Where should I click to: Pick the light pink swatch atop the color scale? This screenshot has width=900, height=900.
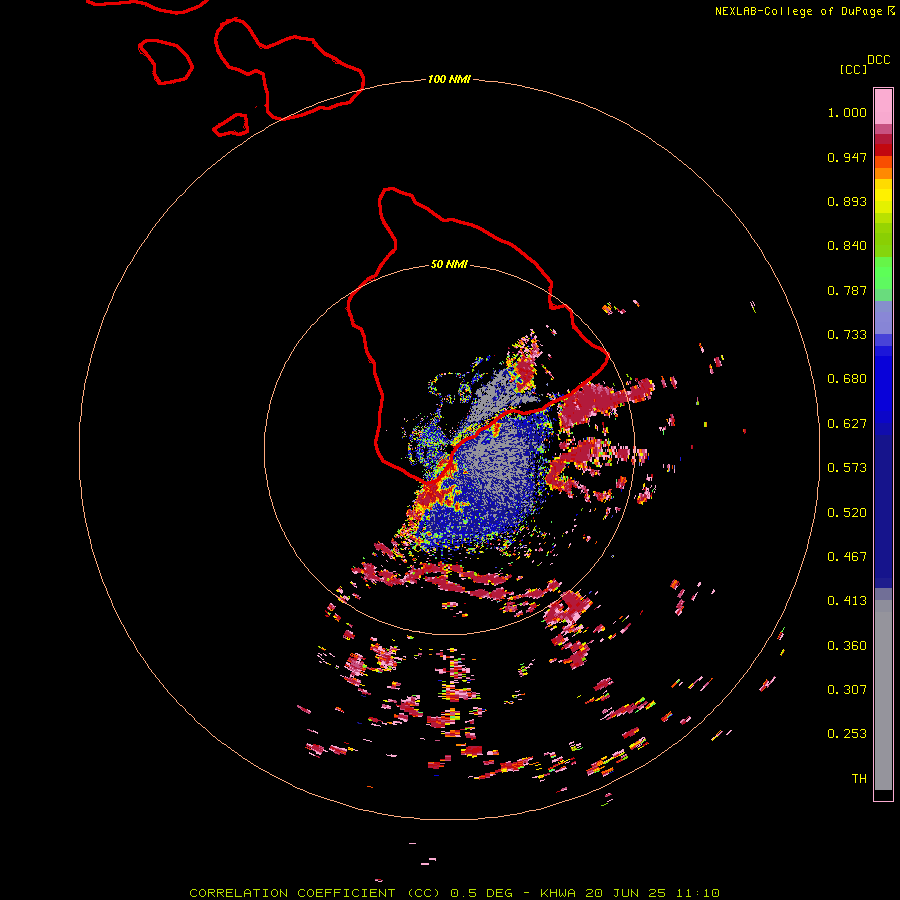click(x=883, y=107)
